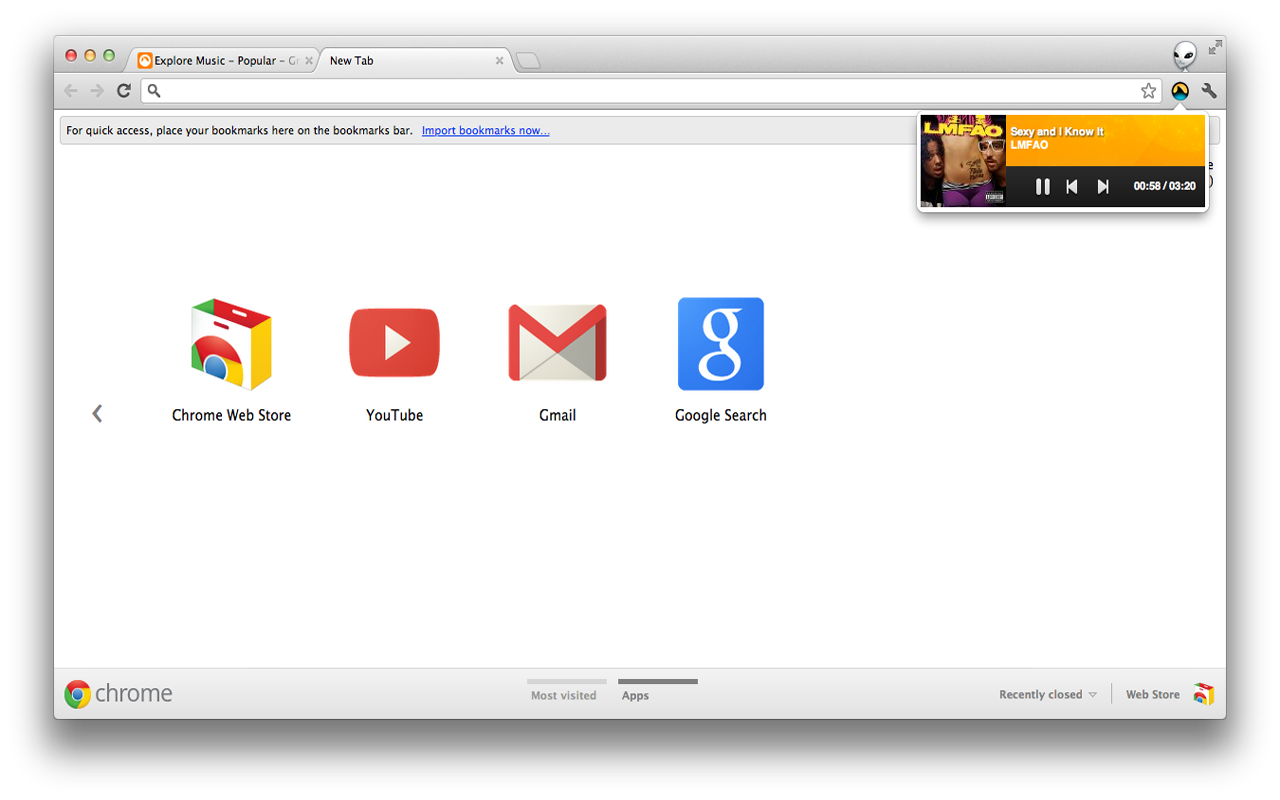Expand the Recently closed dropdown
Screen dimensions: 1280x800
click(x=1048, y=694)
